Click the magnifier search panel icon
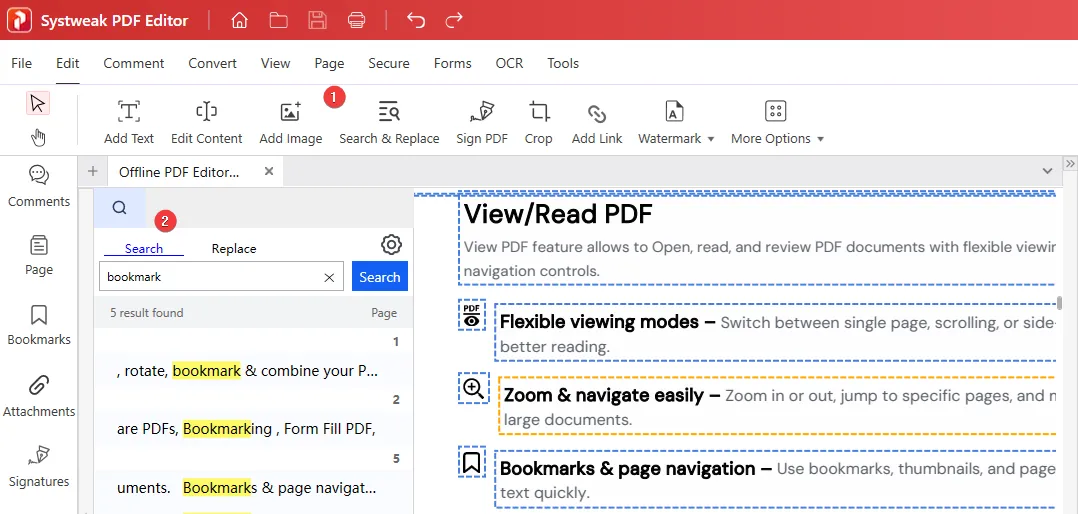The height and width of the screenshot is (514, 1078). 120,208
